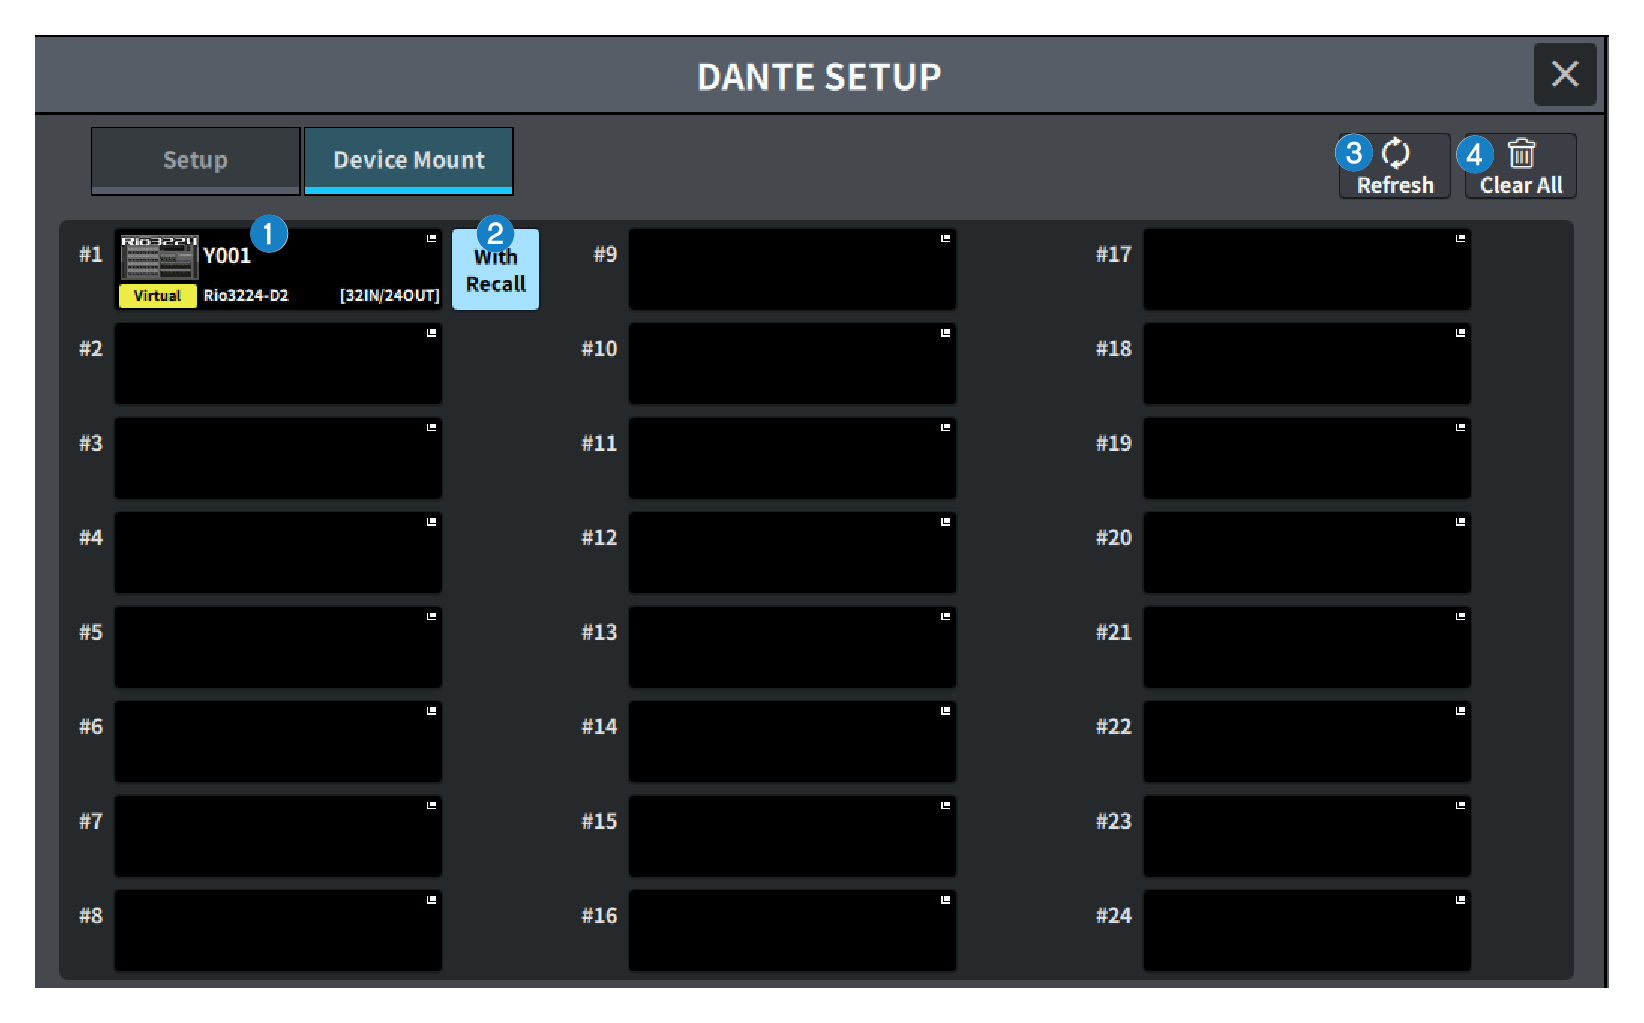
Task: Click the popup icon on slot #24
Action: pyautogui.click(x=1459, y=898)
